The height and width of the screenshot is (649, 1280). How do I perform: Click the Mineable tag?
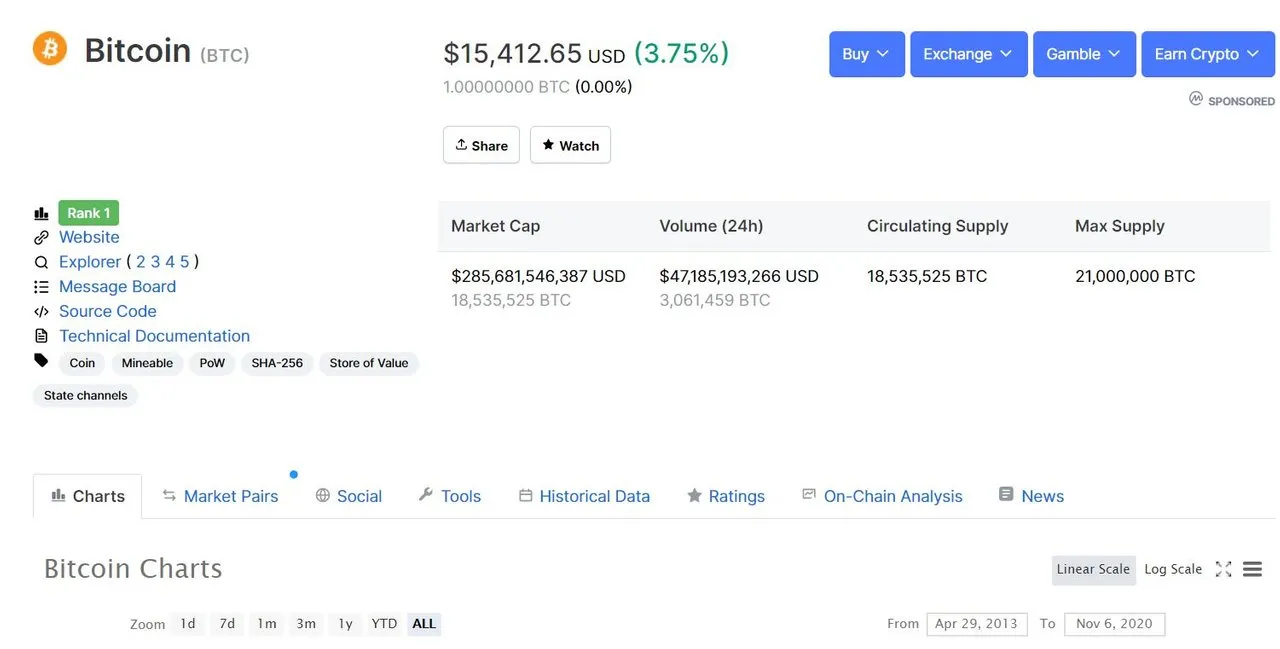coord(147,363)
